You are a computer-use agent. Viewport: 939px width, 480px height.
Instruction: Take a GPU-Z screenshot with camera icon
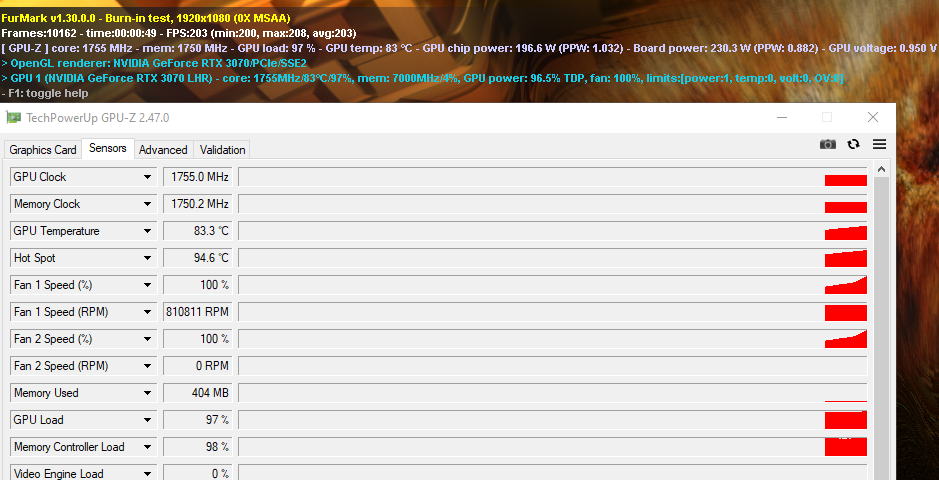pyautogui.click(x=828, y=144)
